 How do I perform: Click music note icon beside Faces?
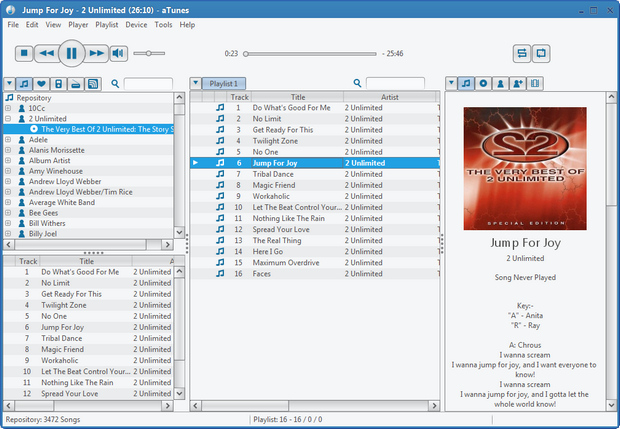[220, 273]
